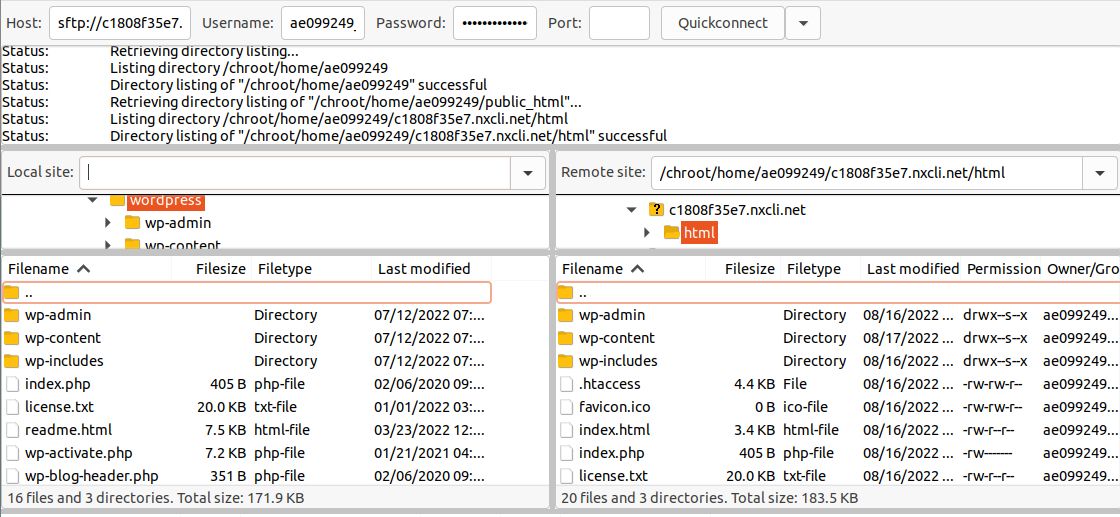Select the html folder in remote tree
This screenshot has width=1120, height=517.
699,232
